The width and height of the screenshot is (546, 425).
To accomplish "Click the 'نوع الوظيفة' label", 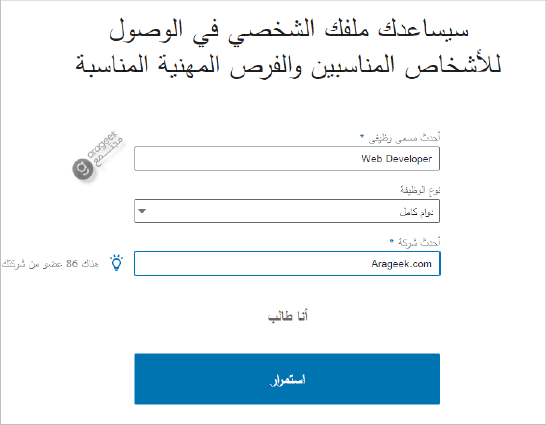I will point(420,190).
